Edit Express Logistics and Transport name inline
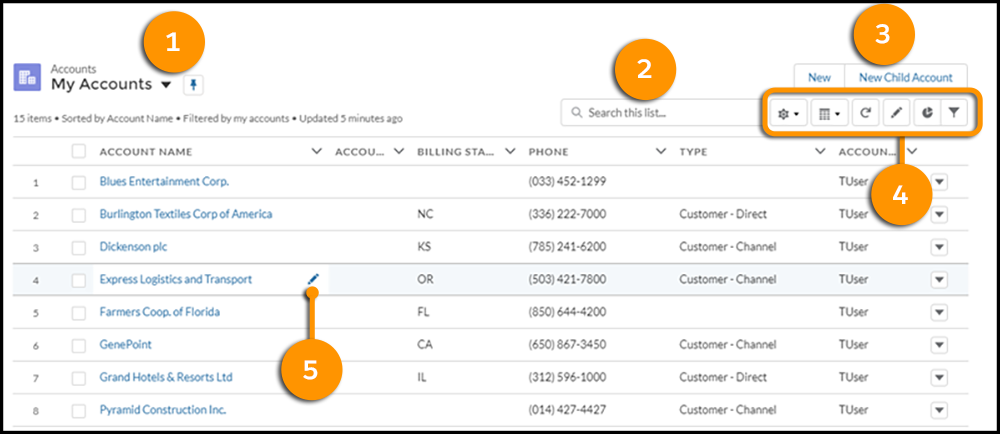This screenshot has height=434, width=1000. coord(314,280)
